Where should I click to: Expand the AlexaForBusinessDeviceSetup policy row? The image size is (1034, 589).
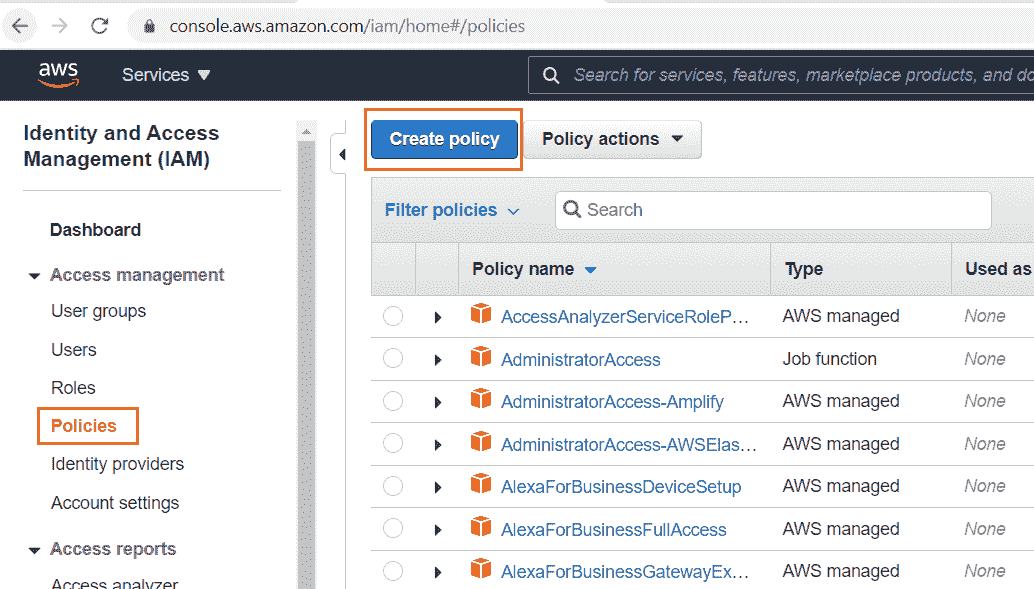tap(438, 487)
